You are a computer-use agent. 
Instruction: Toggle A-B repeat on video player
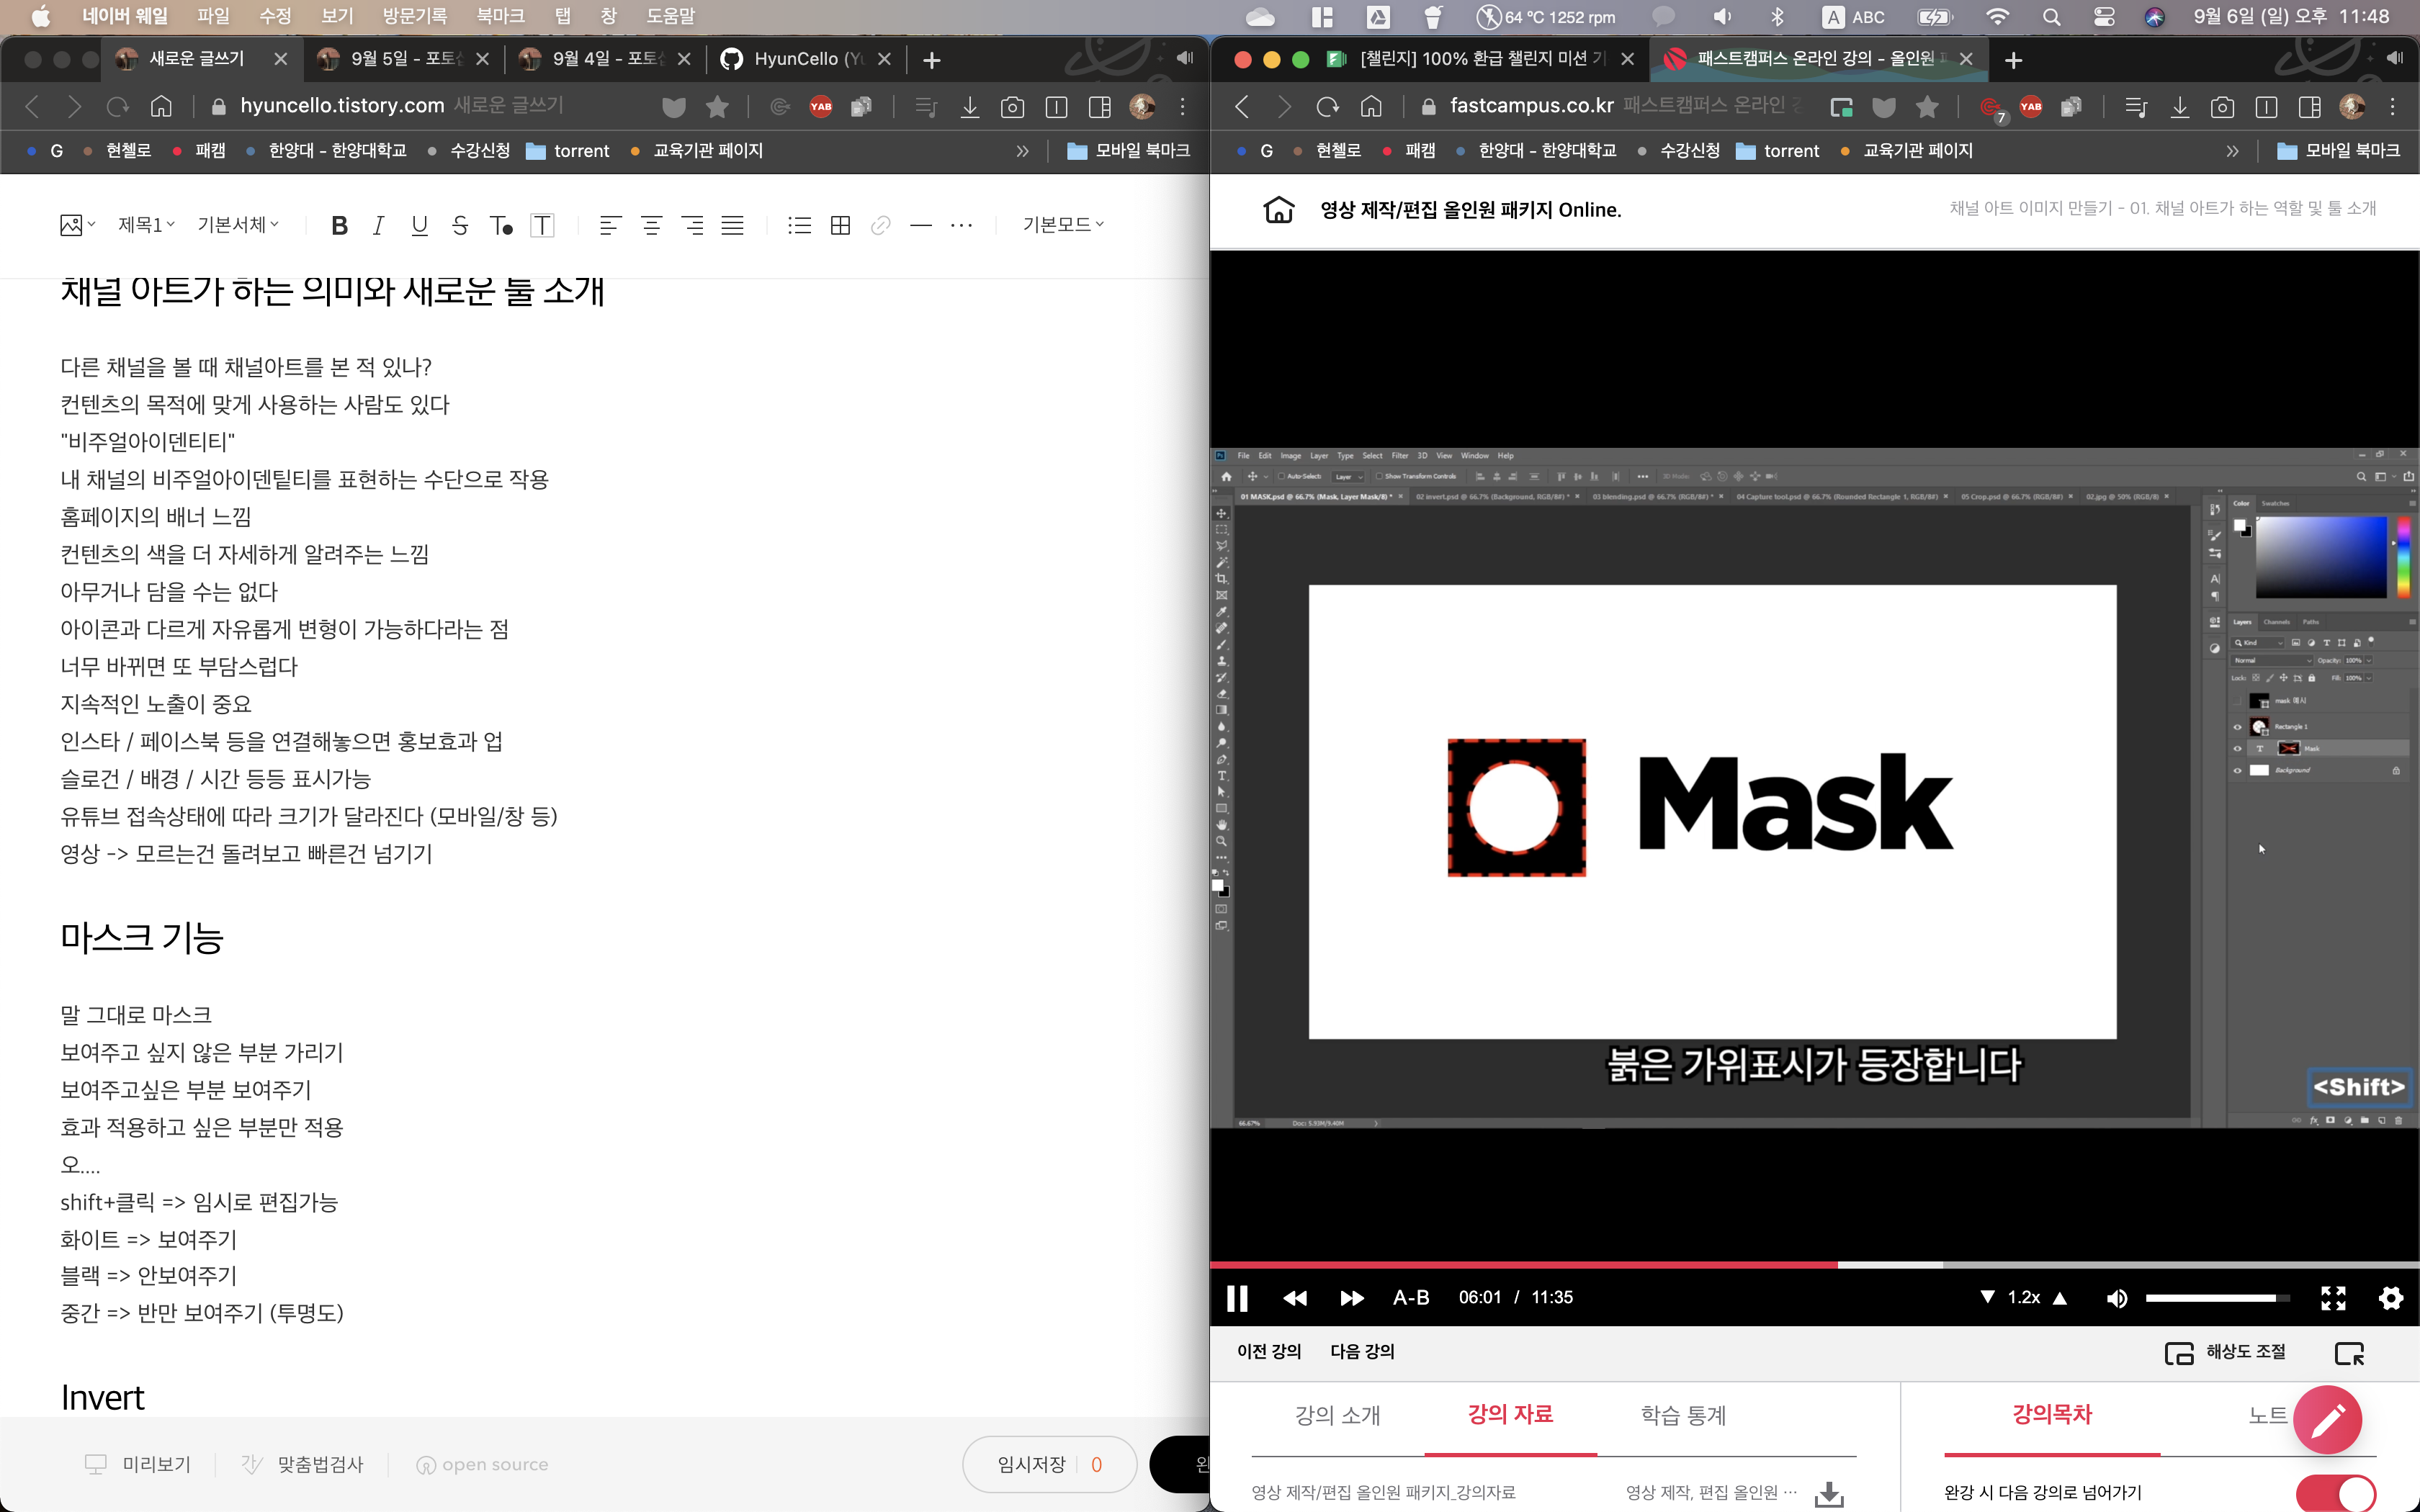[1410, 1298]
